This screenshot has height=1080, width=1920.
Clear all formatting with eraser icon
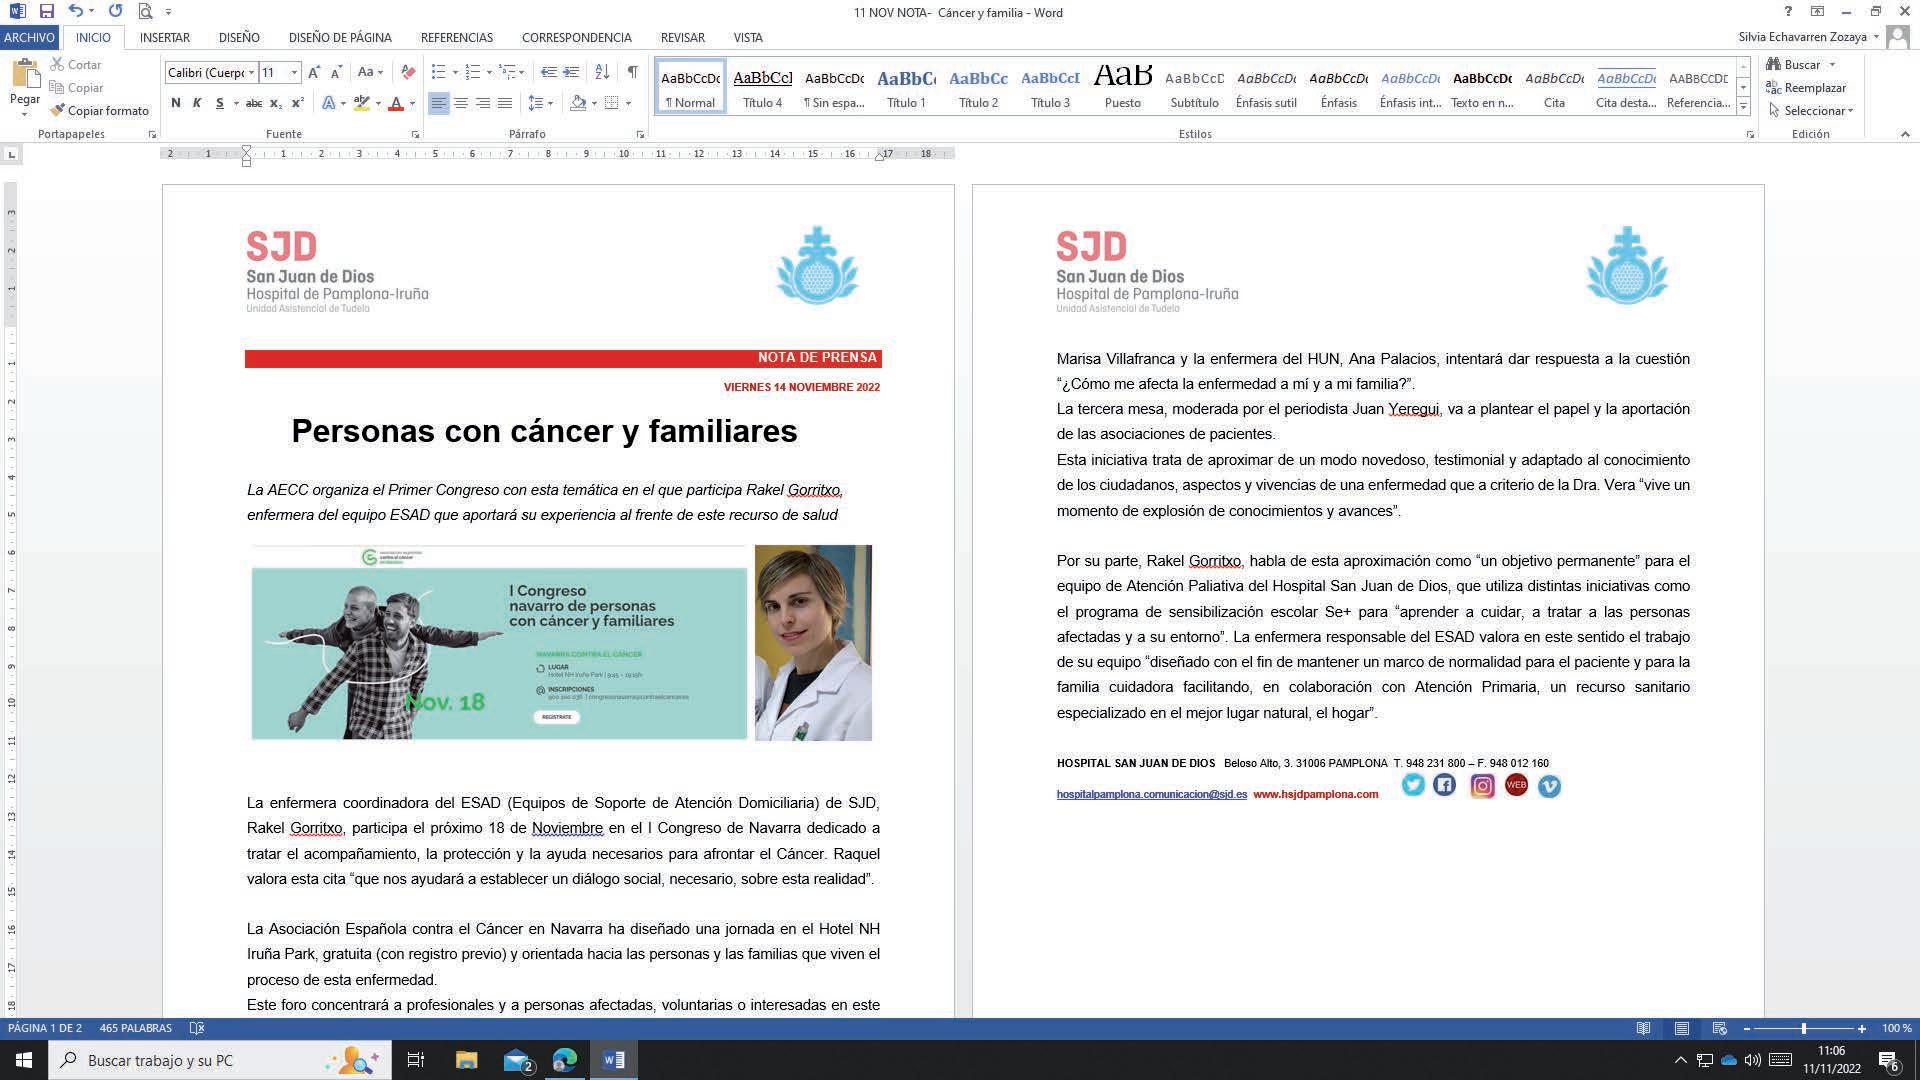click(407, 72)
